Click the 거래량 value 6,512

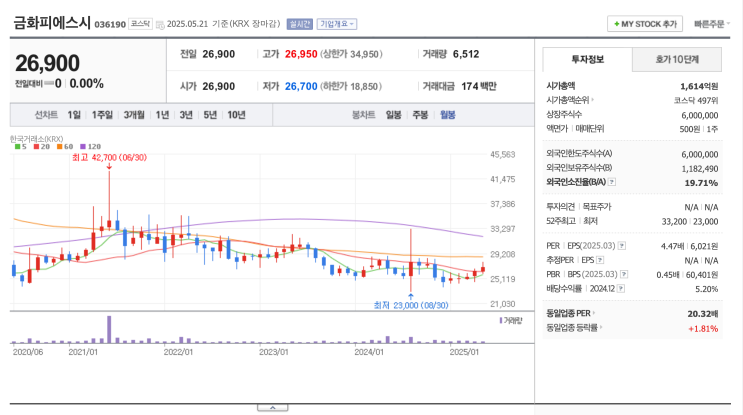coord(466,54)
